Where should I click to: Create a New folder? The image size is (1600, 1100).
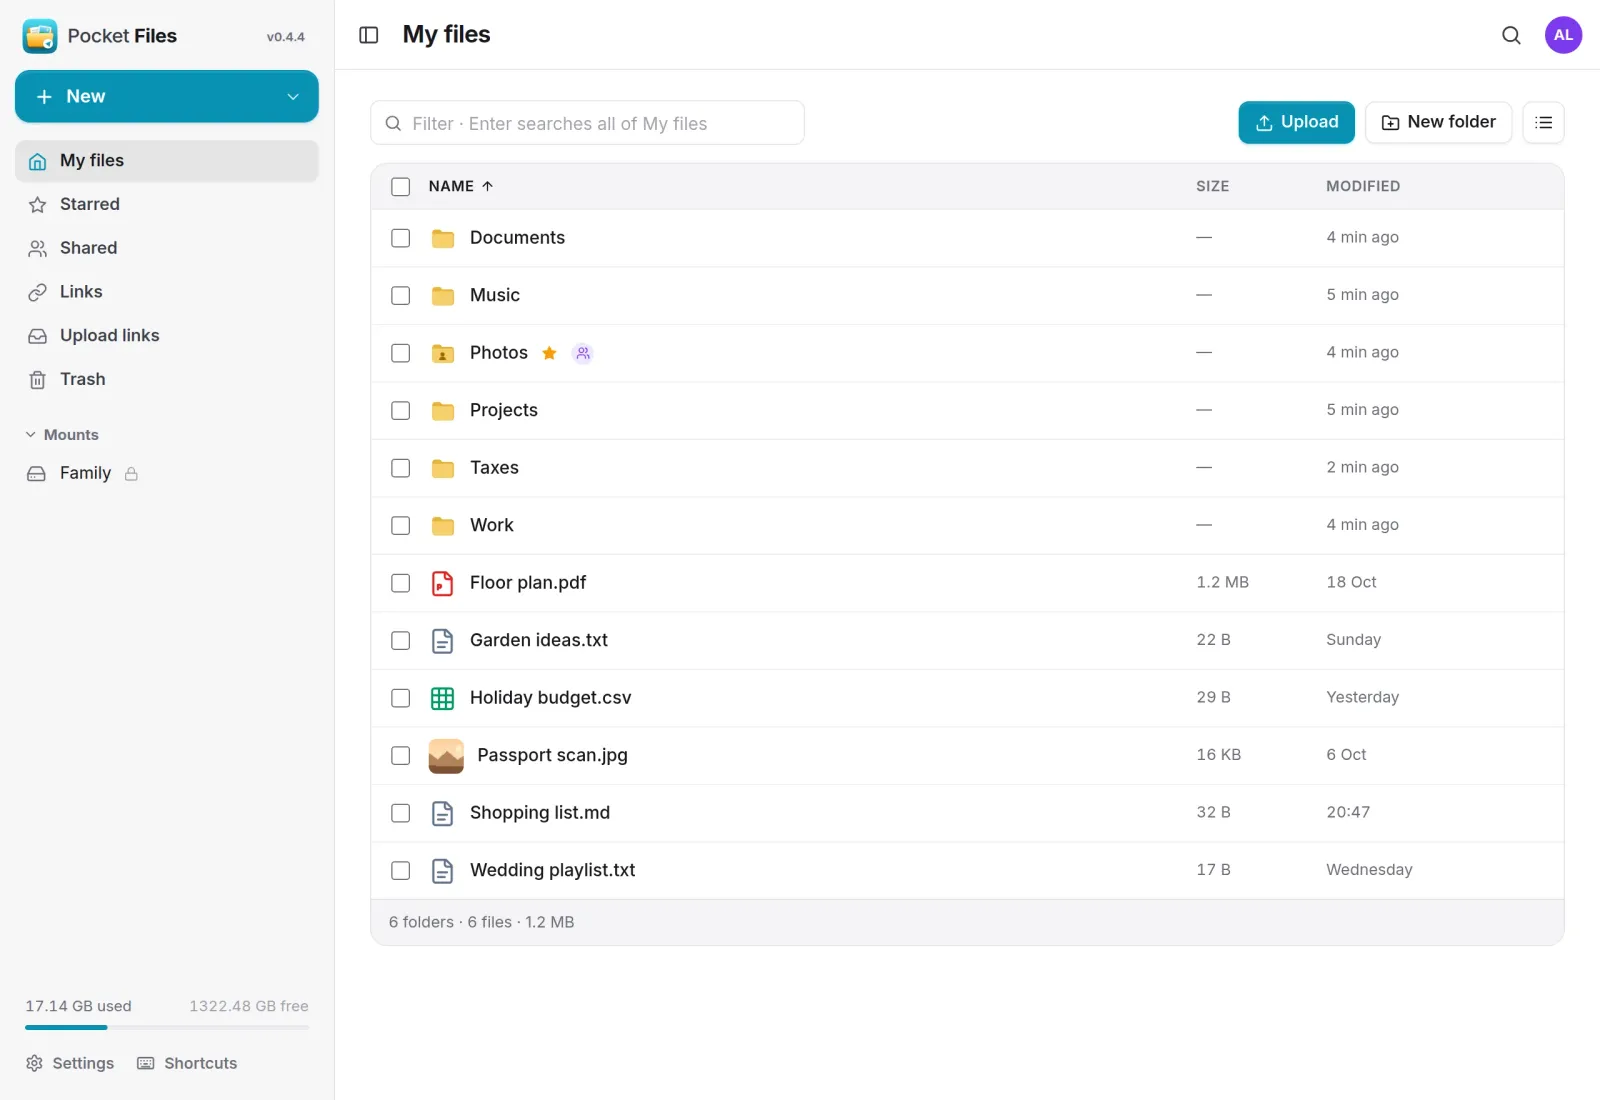(x=1438, y=122)
